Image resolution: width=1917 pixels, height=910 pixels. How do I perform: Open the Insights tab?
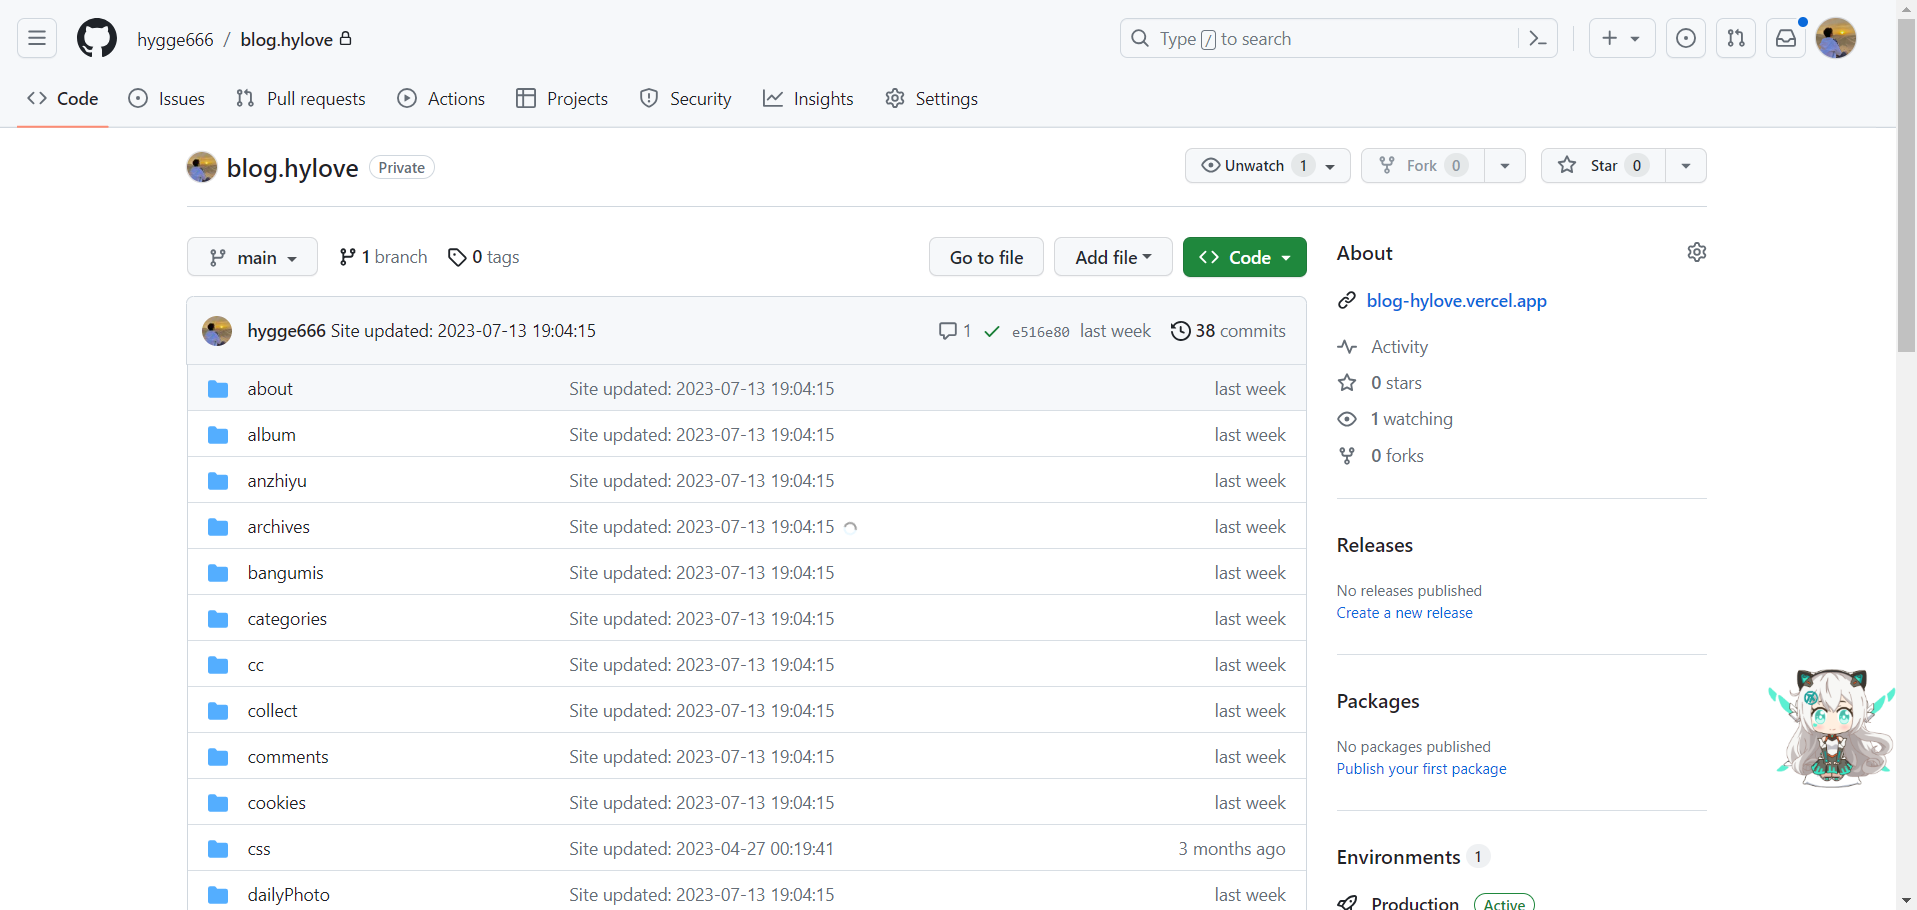point(808,99)
